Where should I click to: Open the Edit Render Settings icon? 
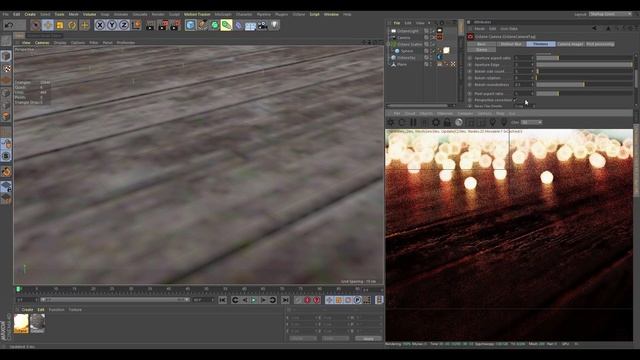(175, 25)
